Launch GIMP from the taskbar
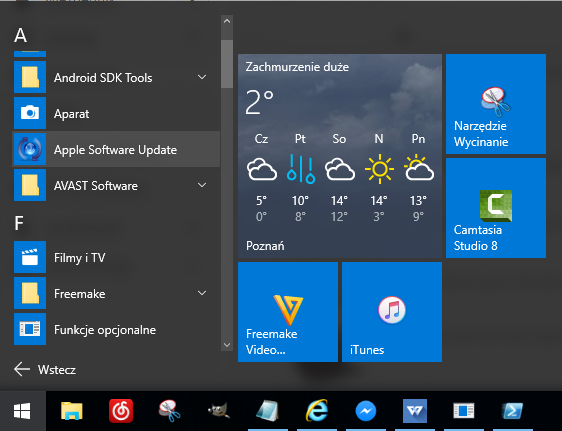Image resolution: width=562 pixels, height=431 pixels. [x=219, y=411]
